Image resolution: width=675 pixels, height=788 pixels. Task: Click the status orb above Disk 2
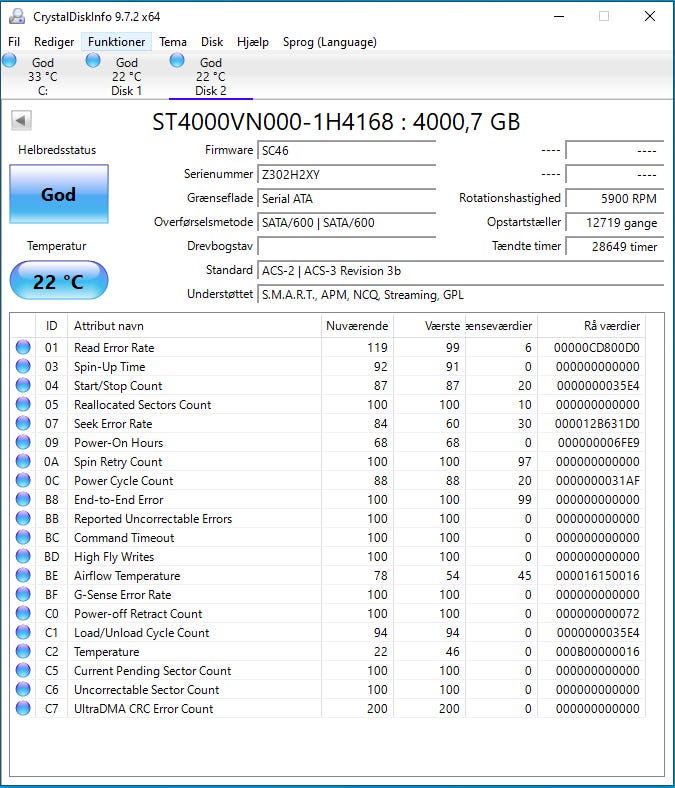click(177, 61)
